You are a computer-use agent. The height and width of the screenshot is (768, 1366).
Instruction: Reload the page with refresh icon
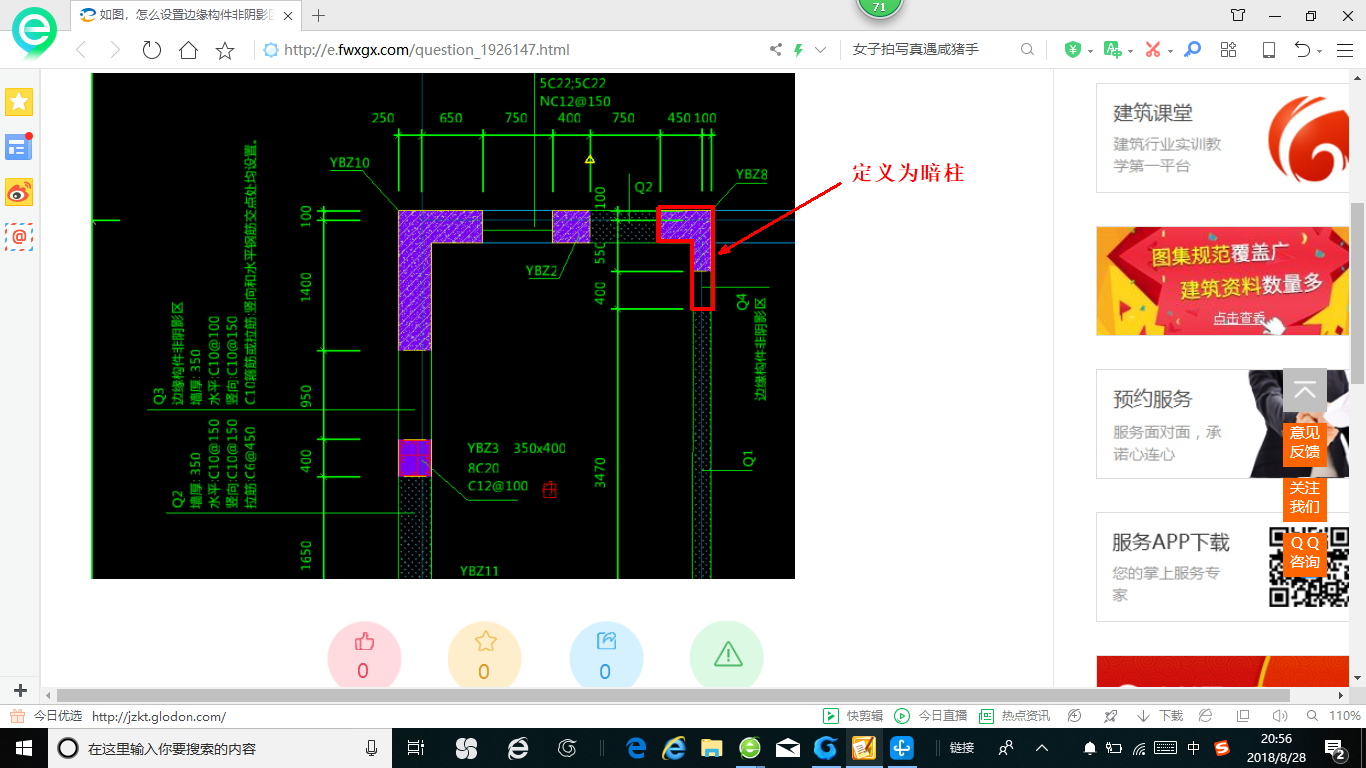coord(152,50)
